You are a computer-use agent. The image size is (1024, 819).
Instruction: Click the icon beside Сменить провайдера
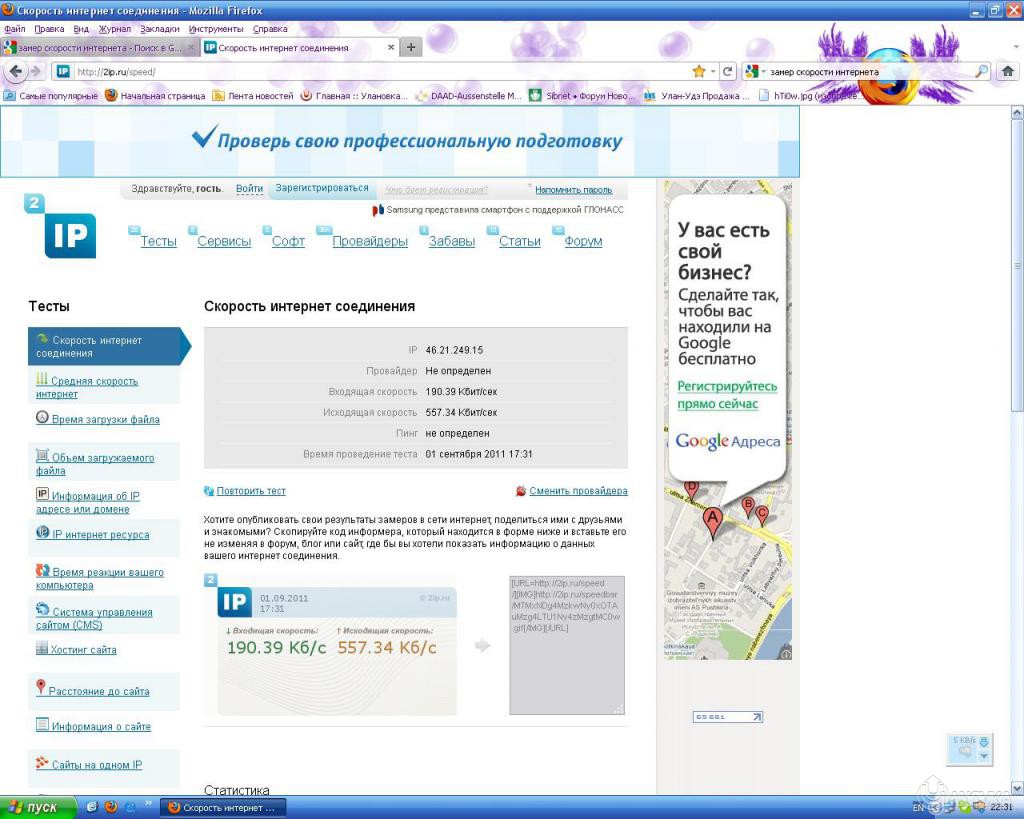522,491
